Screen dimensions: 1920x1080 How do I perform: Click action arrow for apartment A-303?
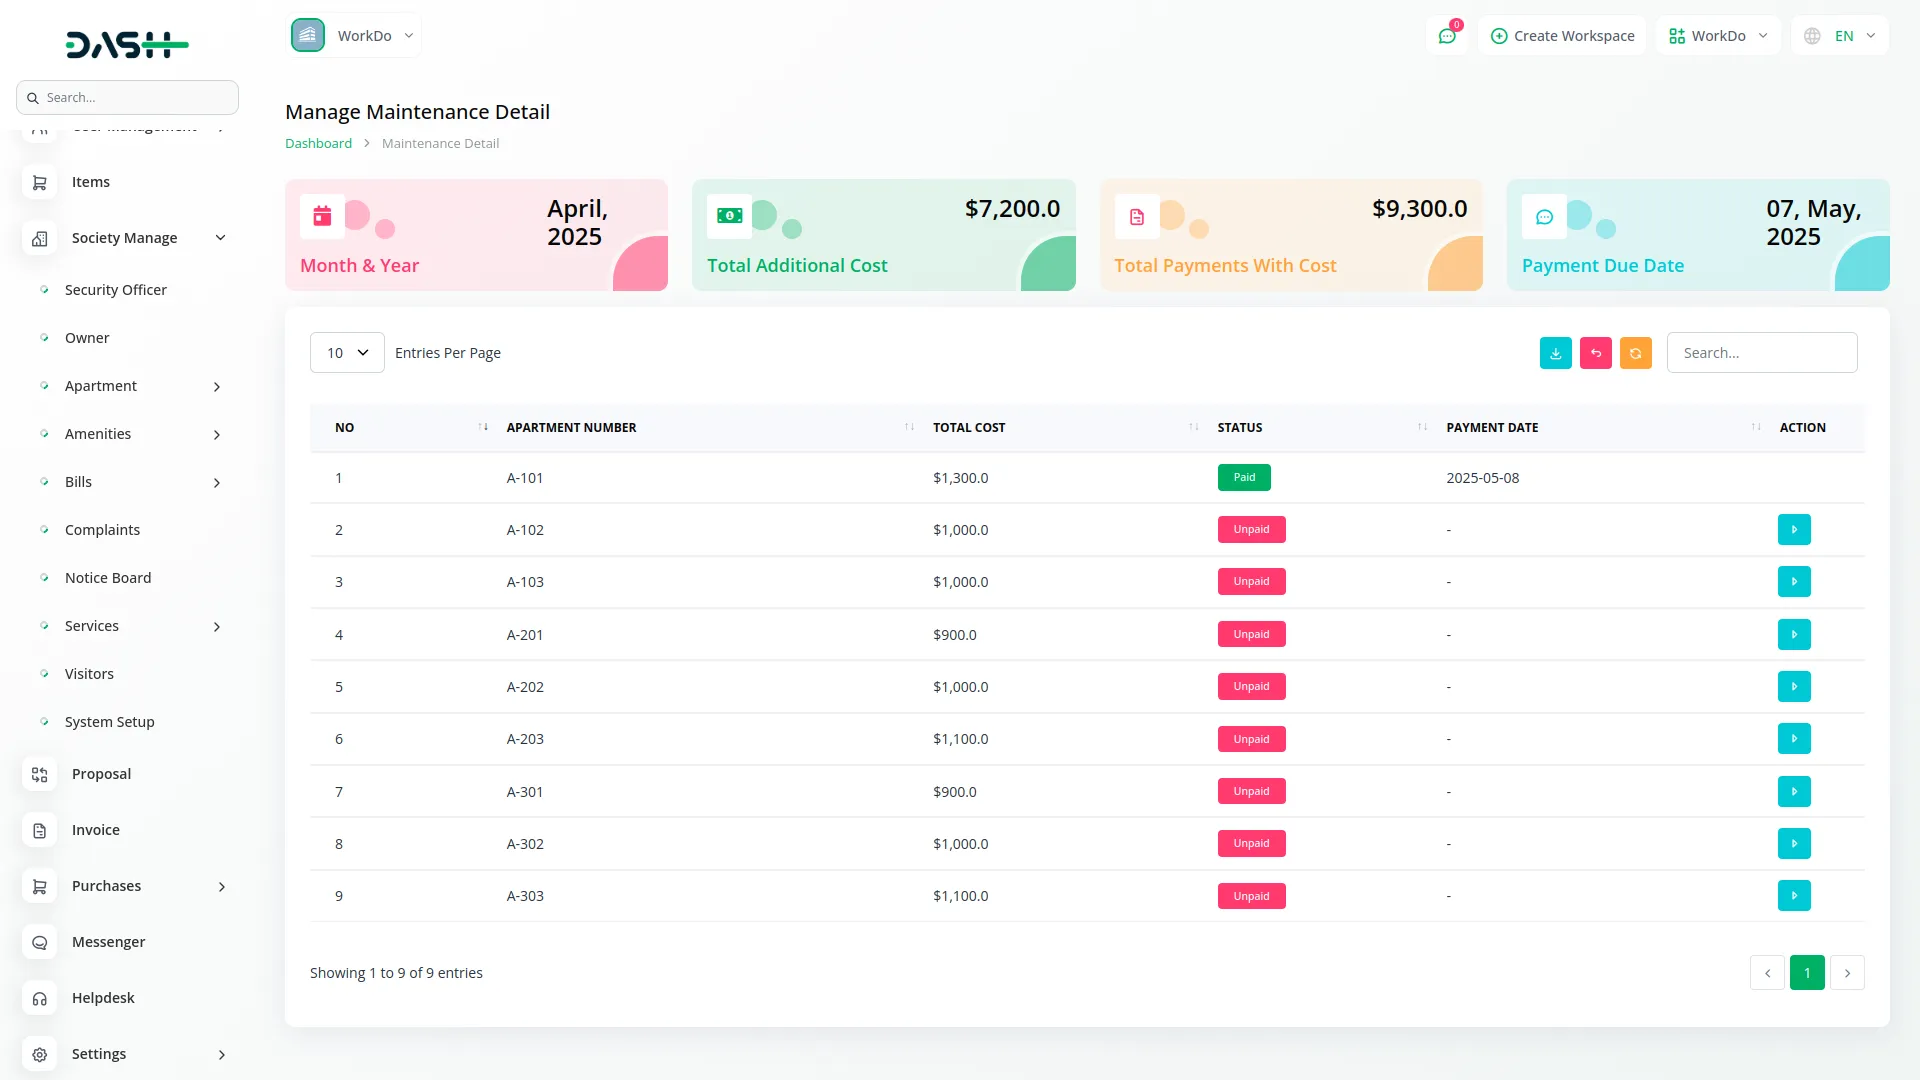[1793, 896]
